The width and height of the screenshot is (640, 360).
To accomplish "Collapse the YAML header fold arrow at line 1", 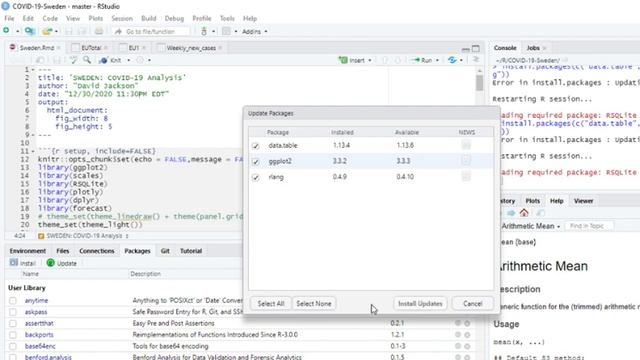I will click(33, 70).
